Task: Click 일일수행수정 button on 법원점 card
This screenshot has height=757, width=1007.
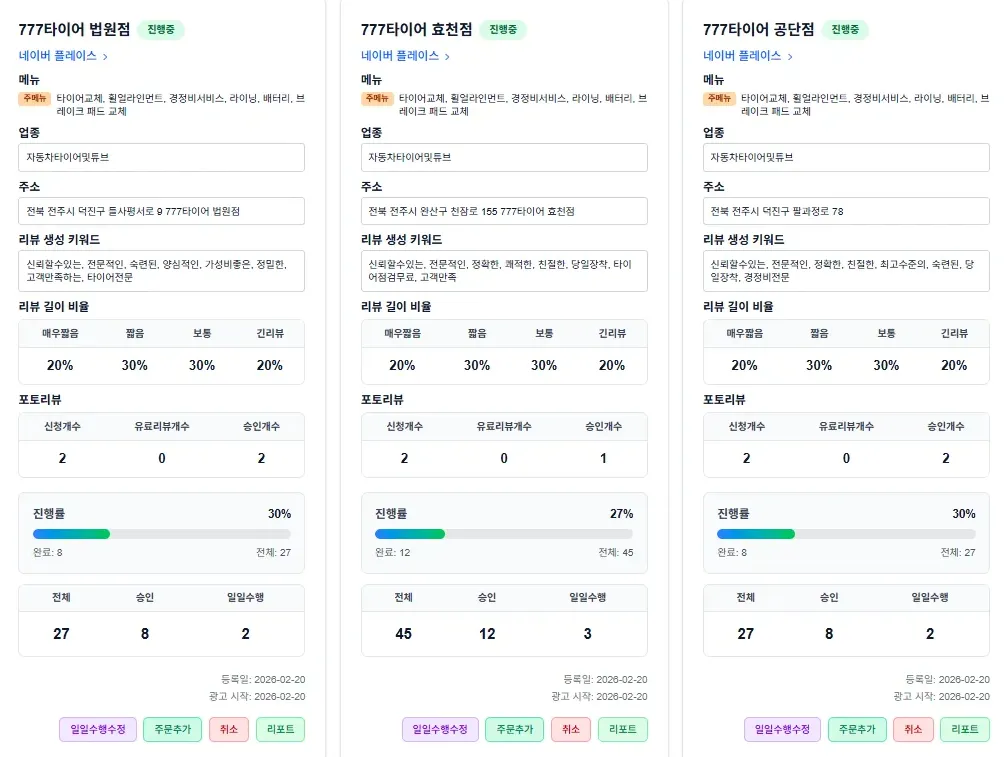Action: click(97, 730)
